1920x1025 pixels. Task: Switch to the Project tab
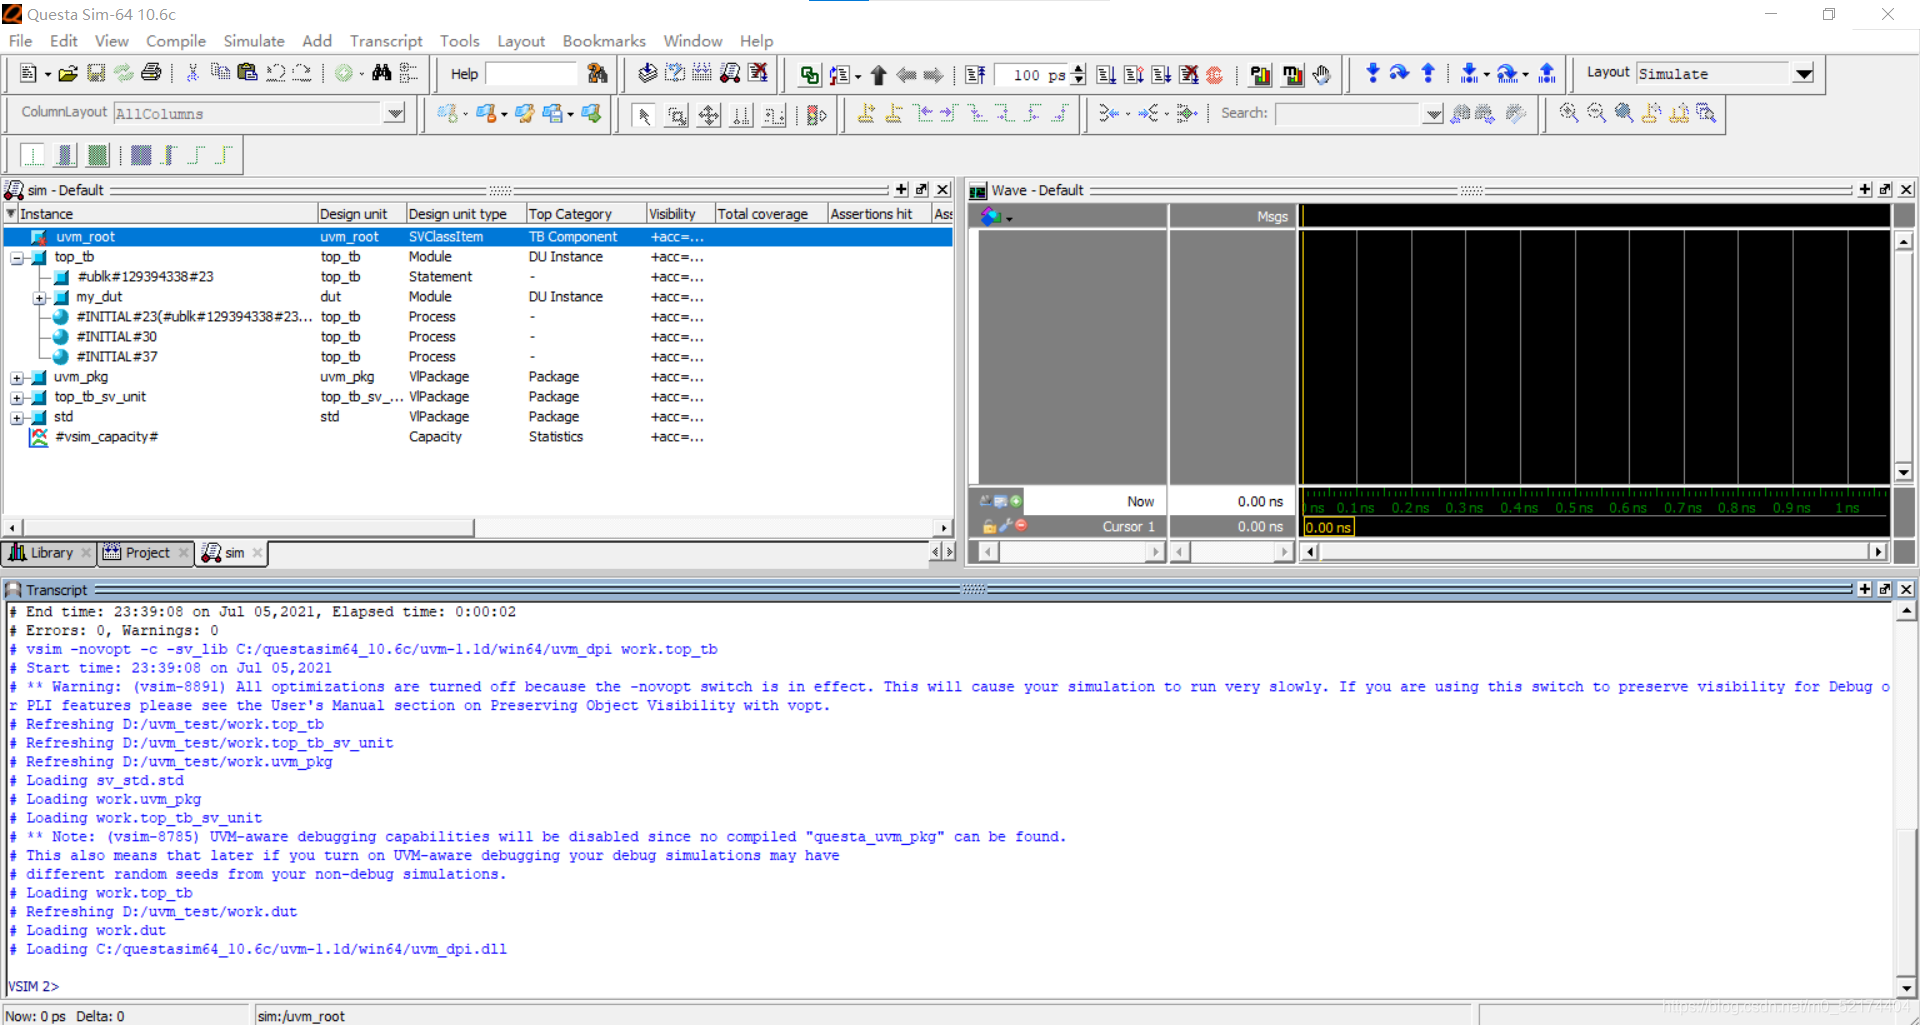(146, 553)
